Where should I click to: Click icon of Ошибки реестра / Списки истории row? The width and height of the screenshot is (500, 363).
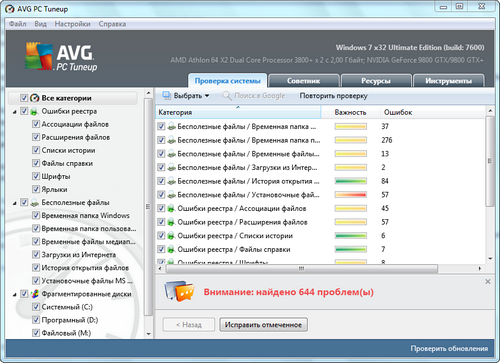(171, 236)
